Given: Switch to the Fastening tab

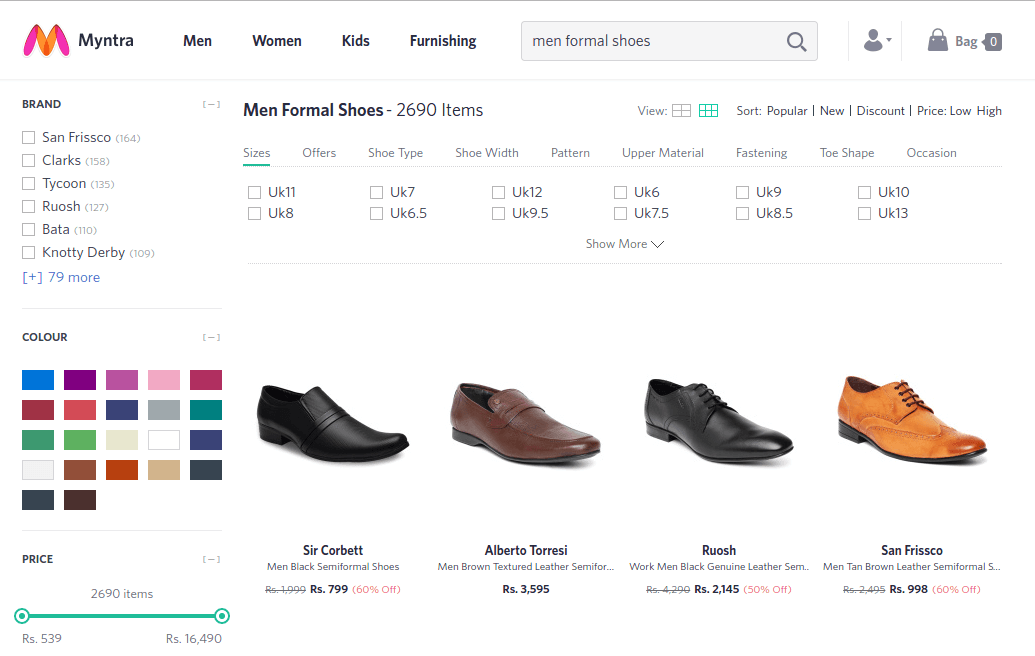Looking at the screenshot, I should [x=762, y=152].
